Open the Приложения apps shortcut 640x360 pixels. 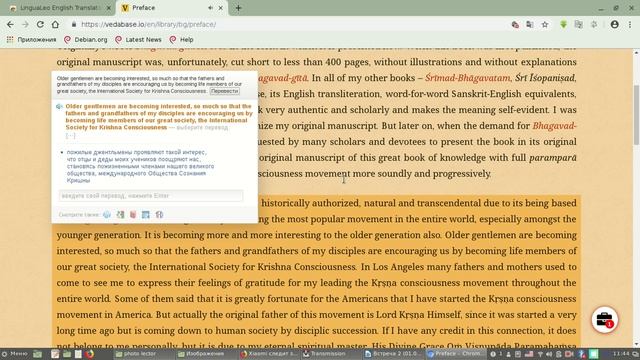click(31, 40)
